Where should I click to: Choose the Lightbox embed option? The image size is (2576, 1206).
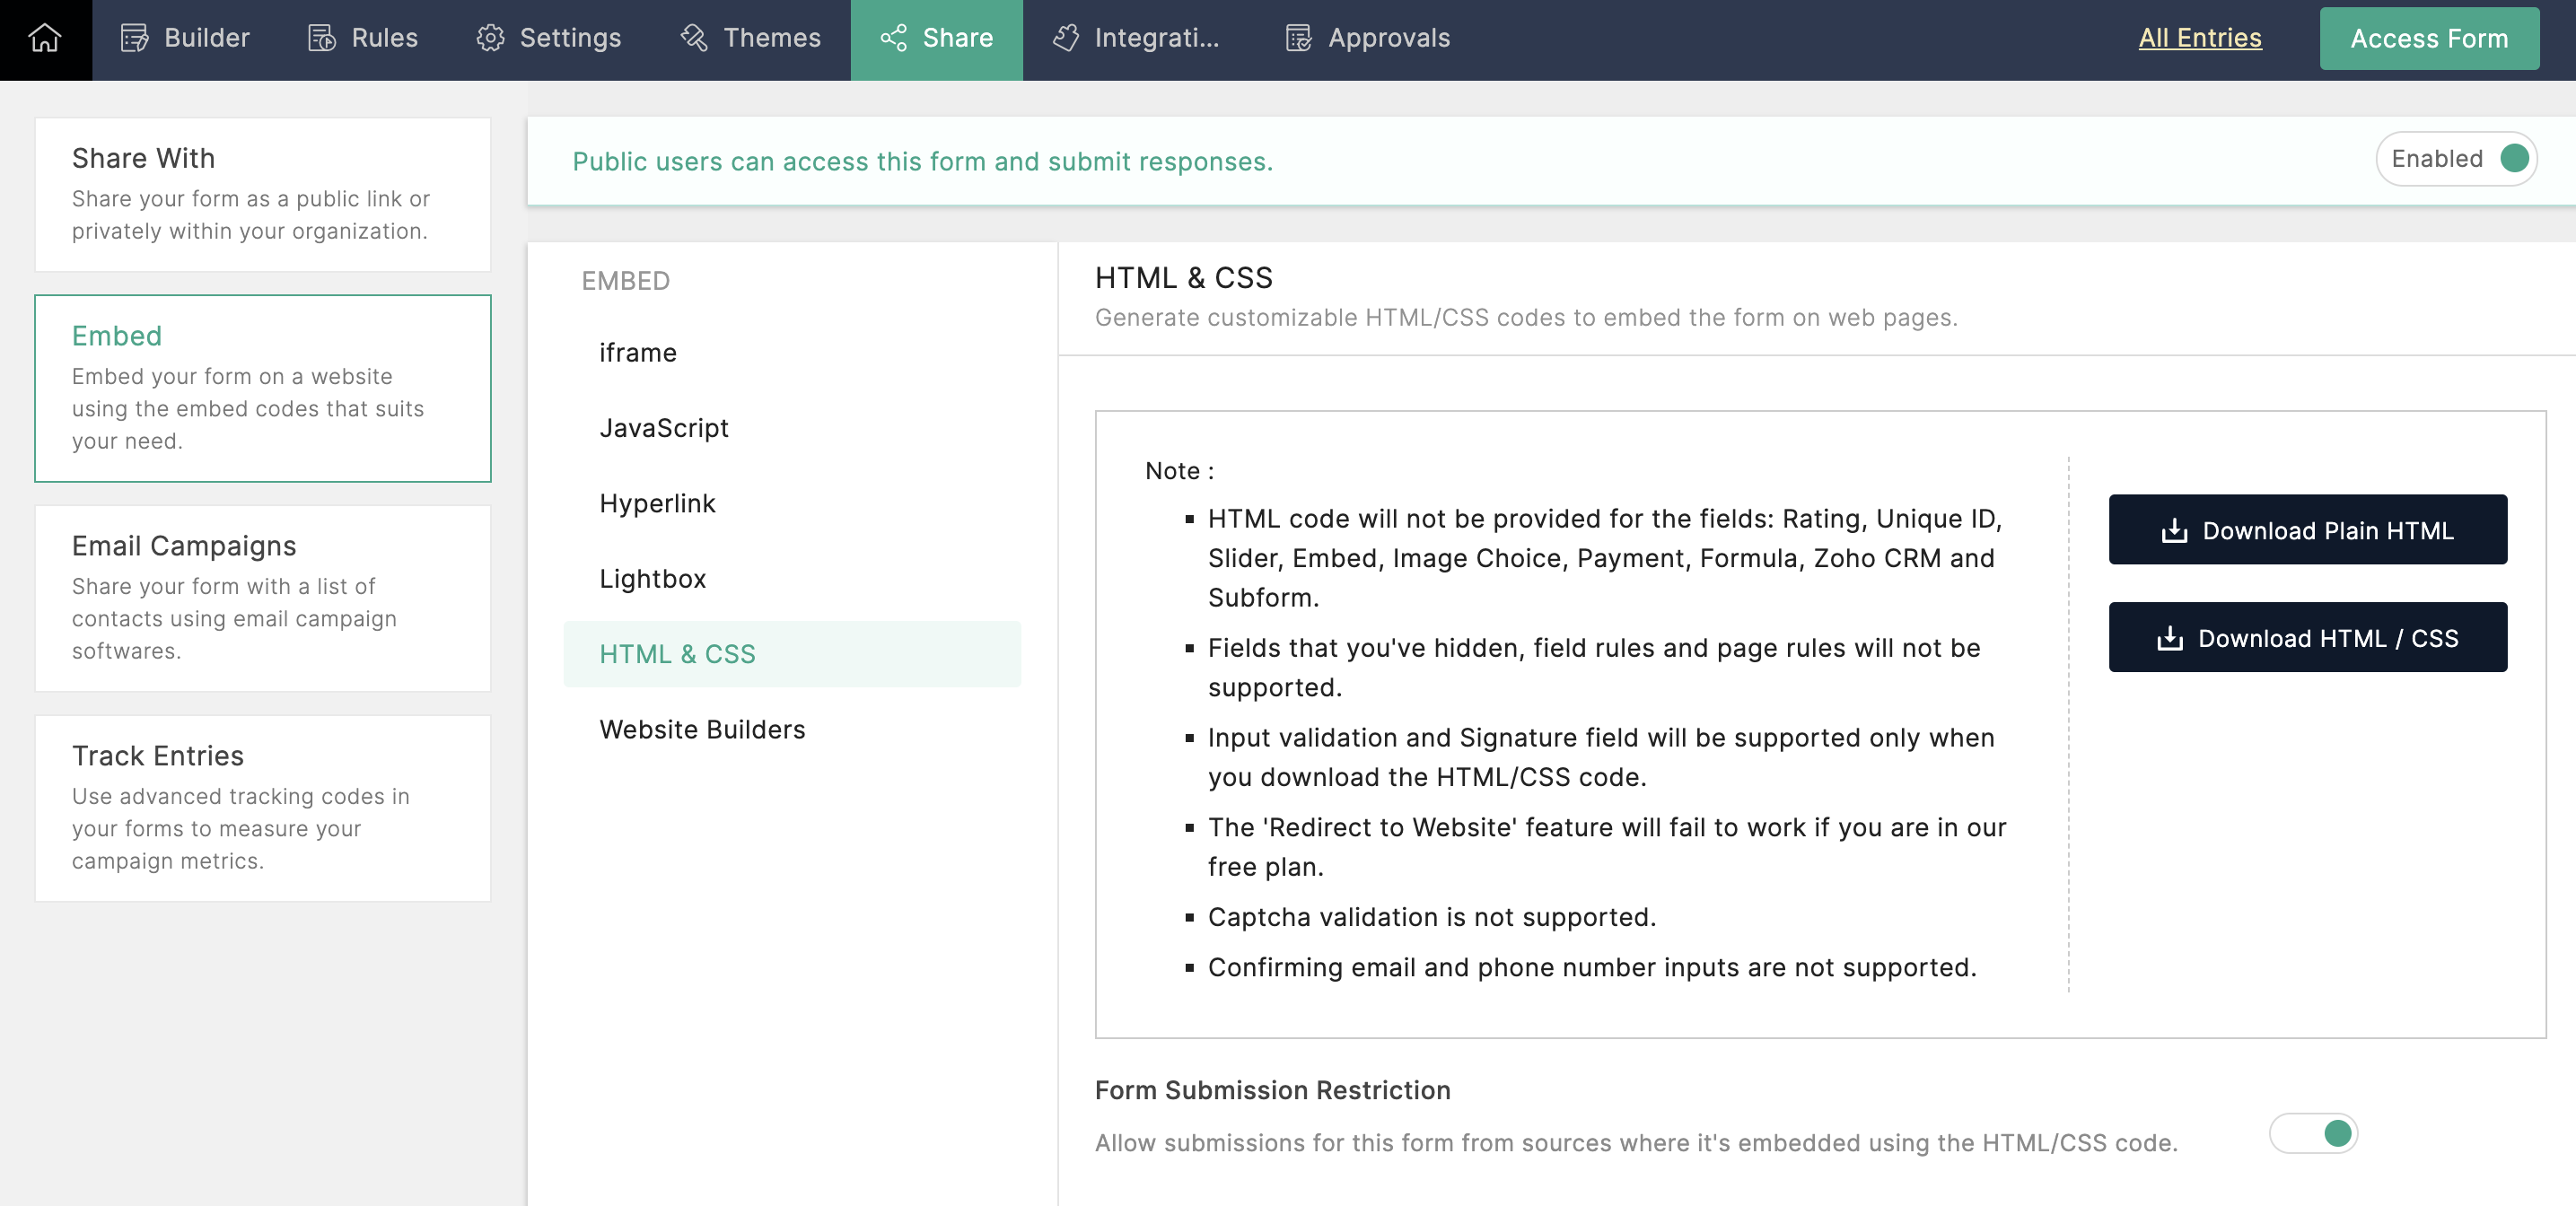tap(652, 579)
